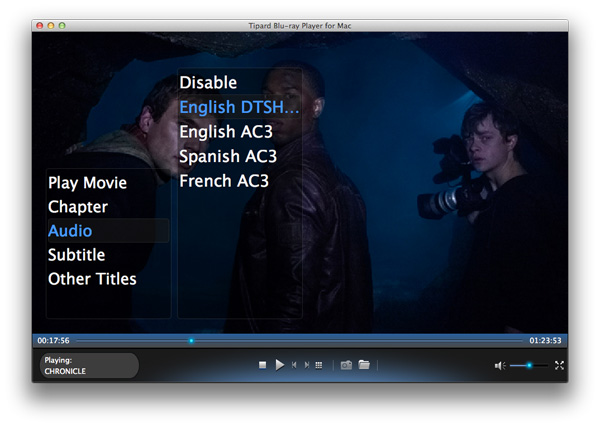Open the Chapter menu item
Image resolution: width=600 pixels, height=427 pixels.
coord(78,207)
